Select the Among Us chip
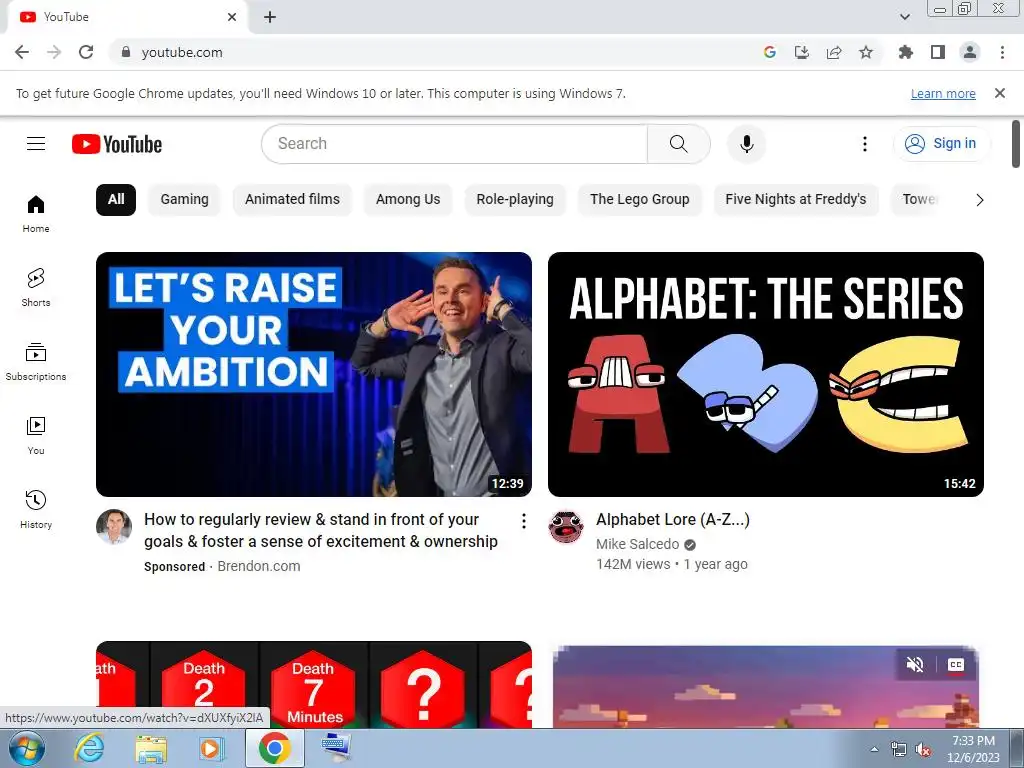This screenshot has height=768, width=1024. (x=408, y=199)
